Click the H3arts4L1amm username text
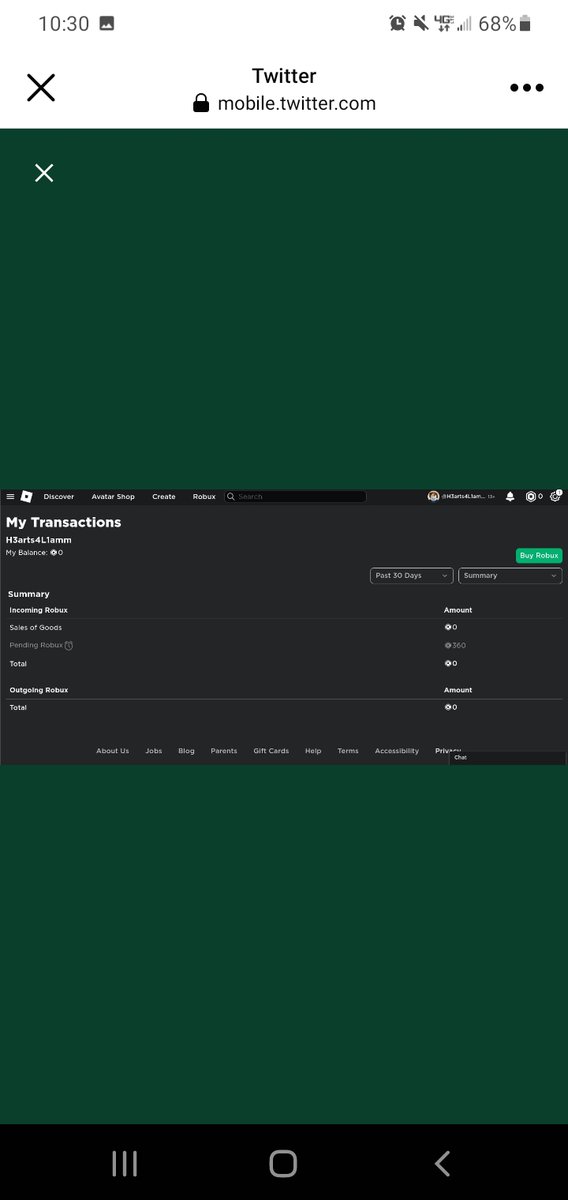The width and height of the screenshot is (568, 1200). 38,540
